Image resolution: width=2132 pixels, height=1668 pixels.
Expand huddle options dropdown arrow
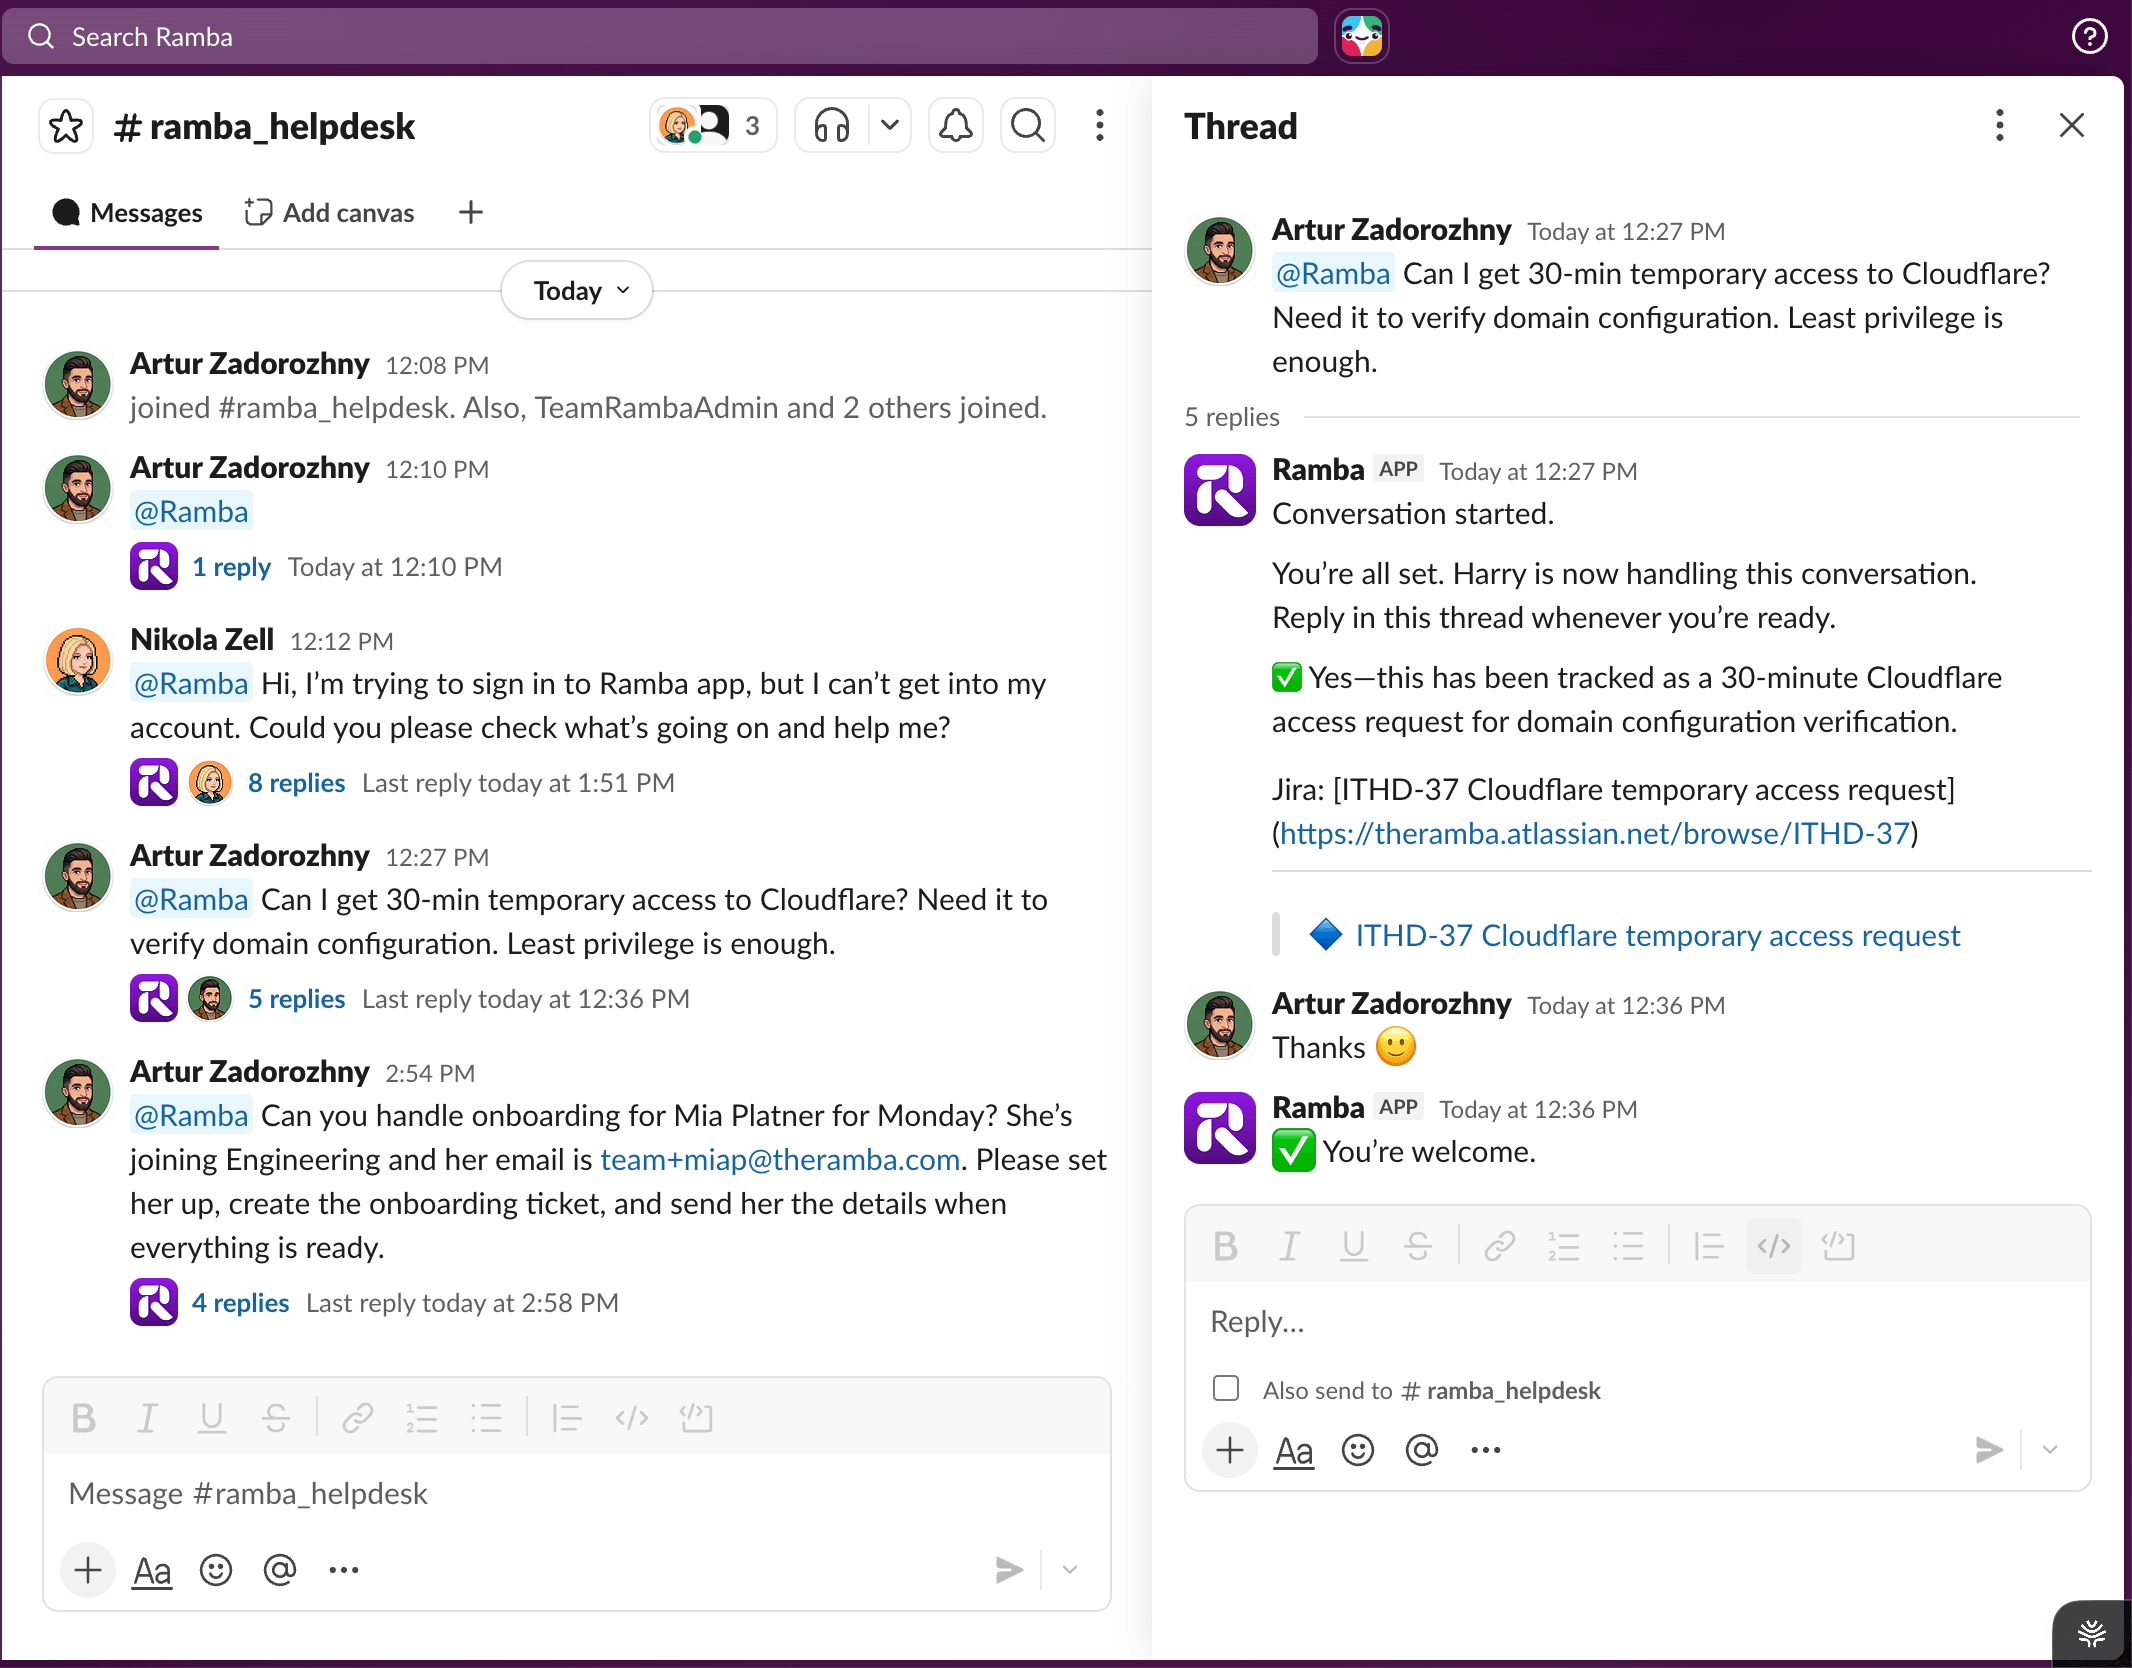click(889, 126)
